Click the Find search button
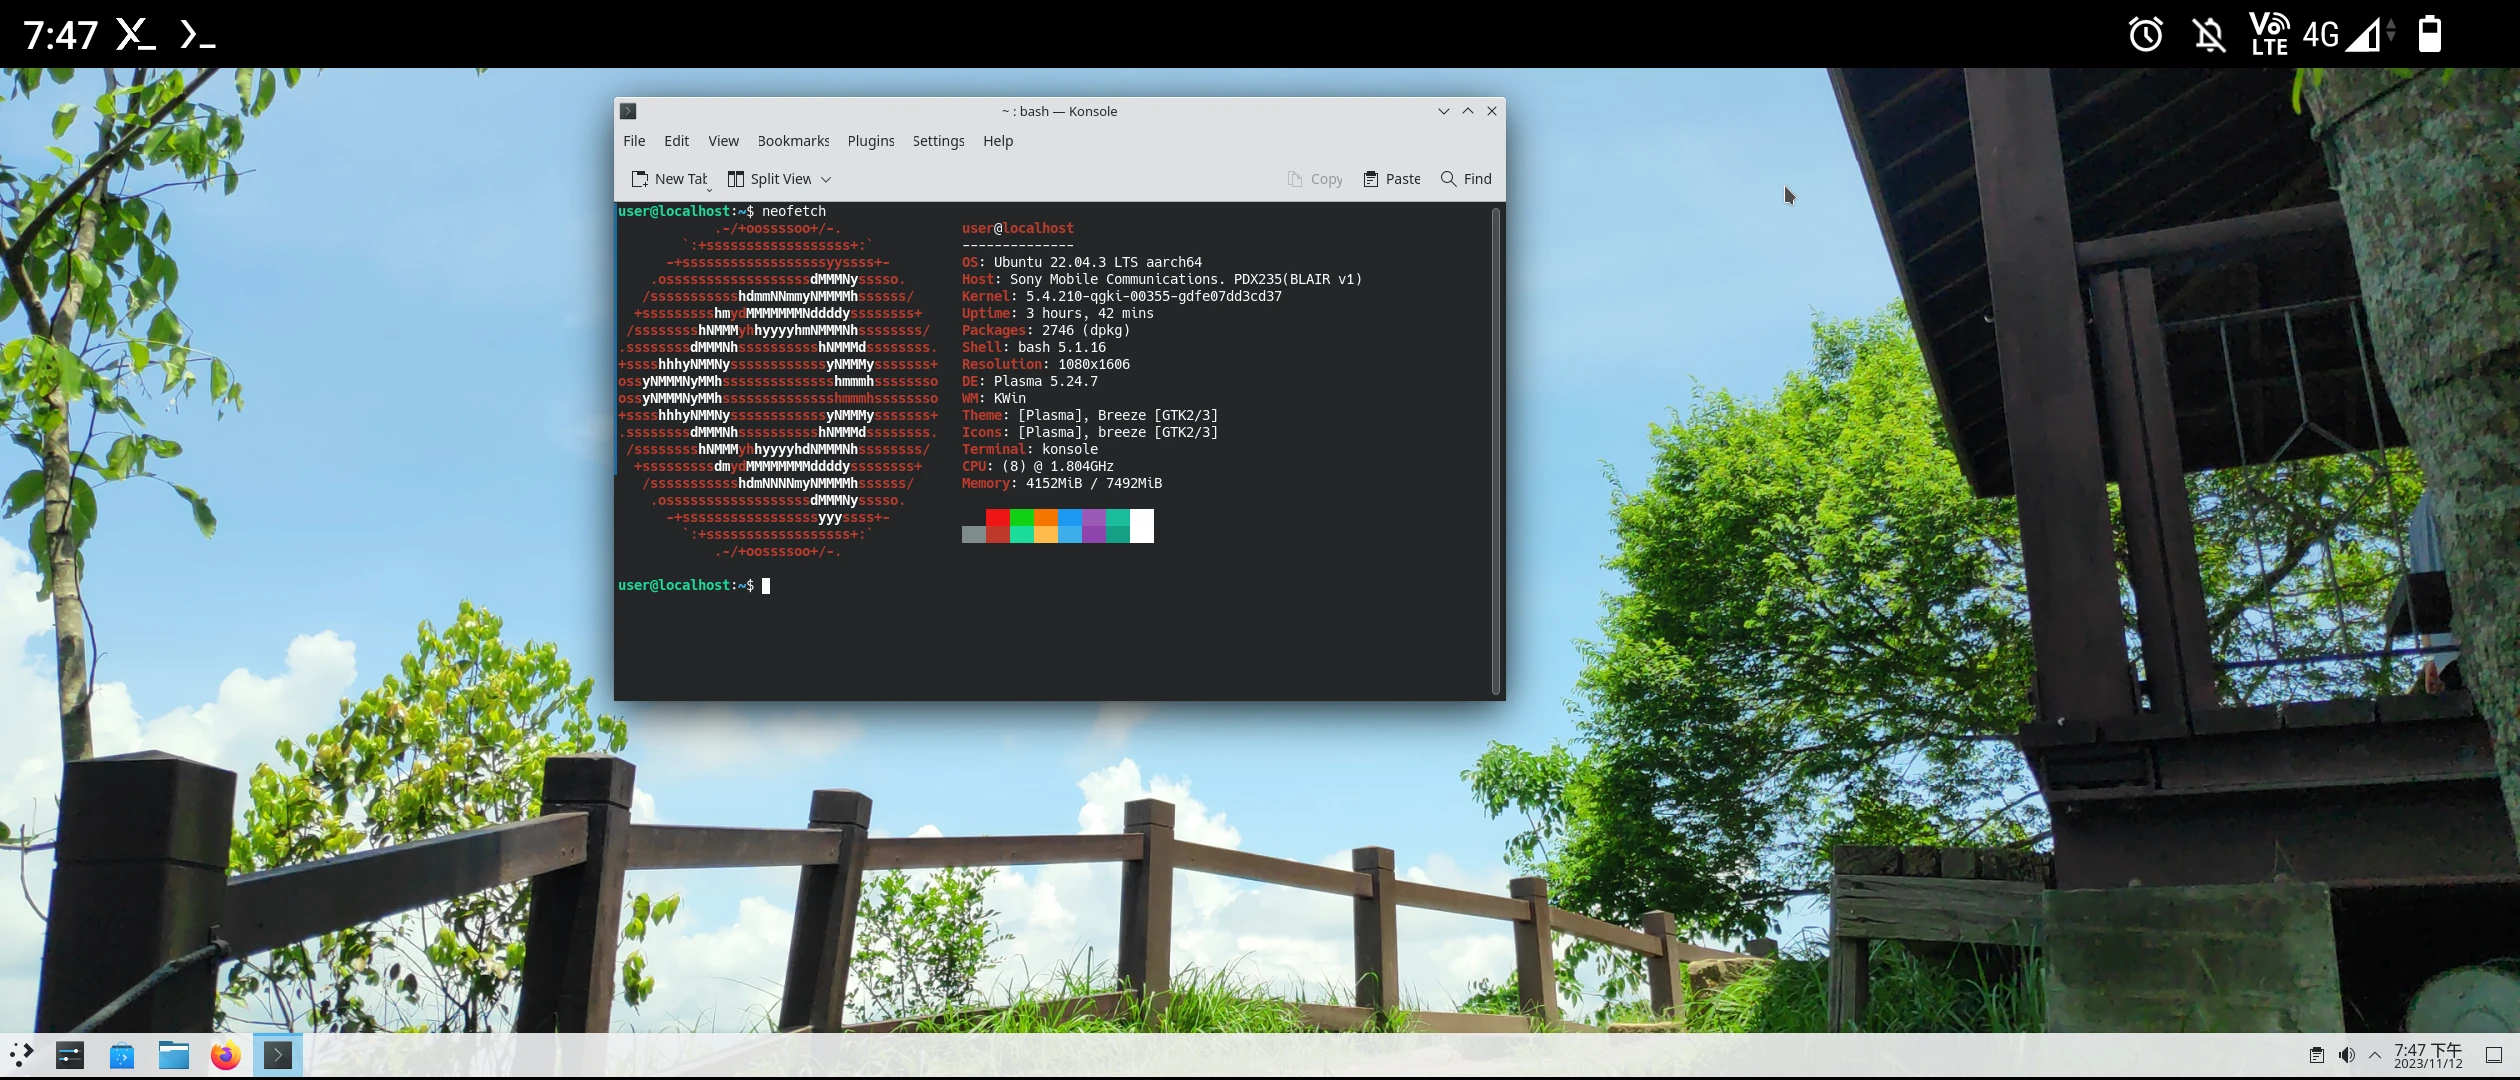The width and height of the screenshot is (2520, 1080). [x=1466, y=179]
